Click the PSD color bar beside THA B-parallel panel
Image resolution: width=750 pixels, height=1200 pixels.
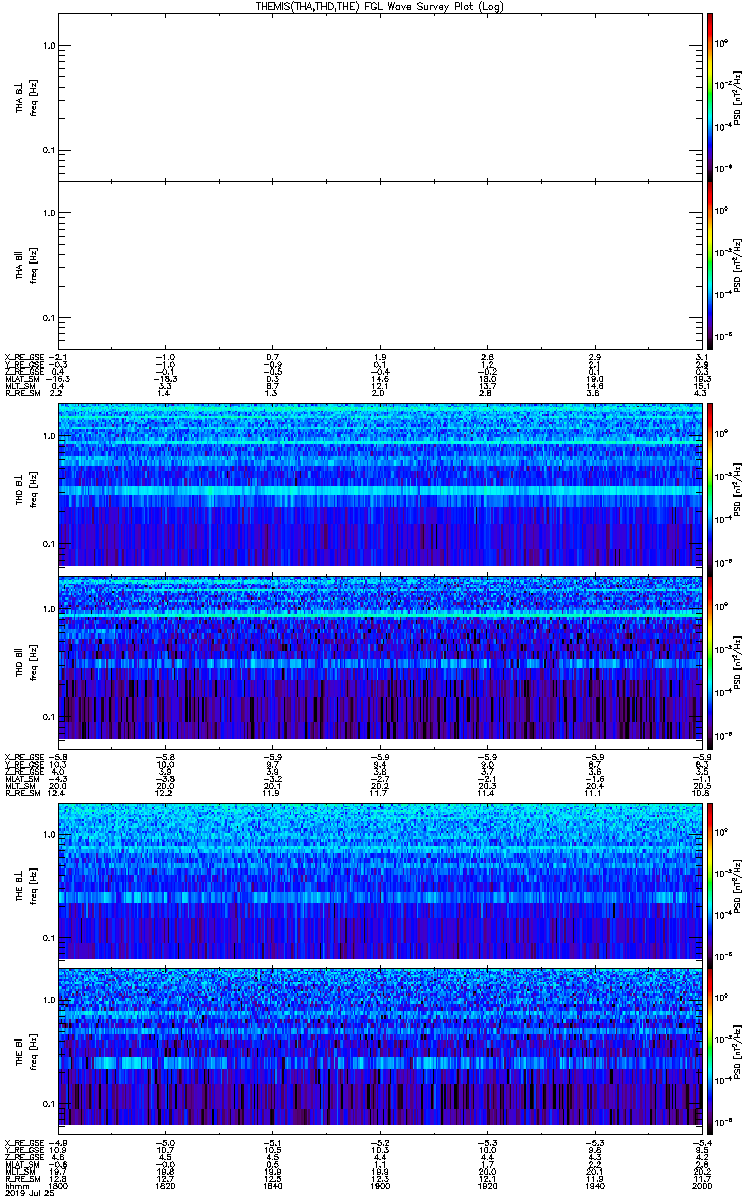709,264
